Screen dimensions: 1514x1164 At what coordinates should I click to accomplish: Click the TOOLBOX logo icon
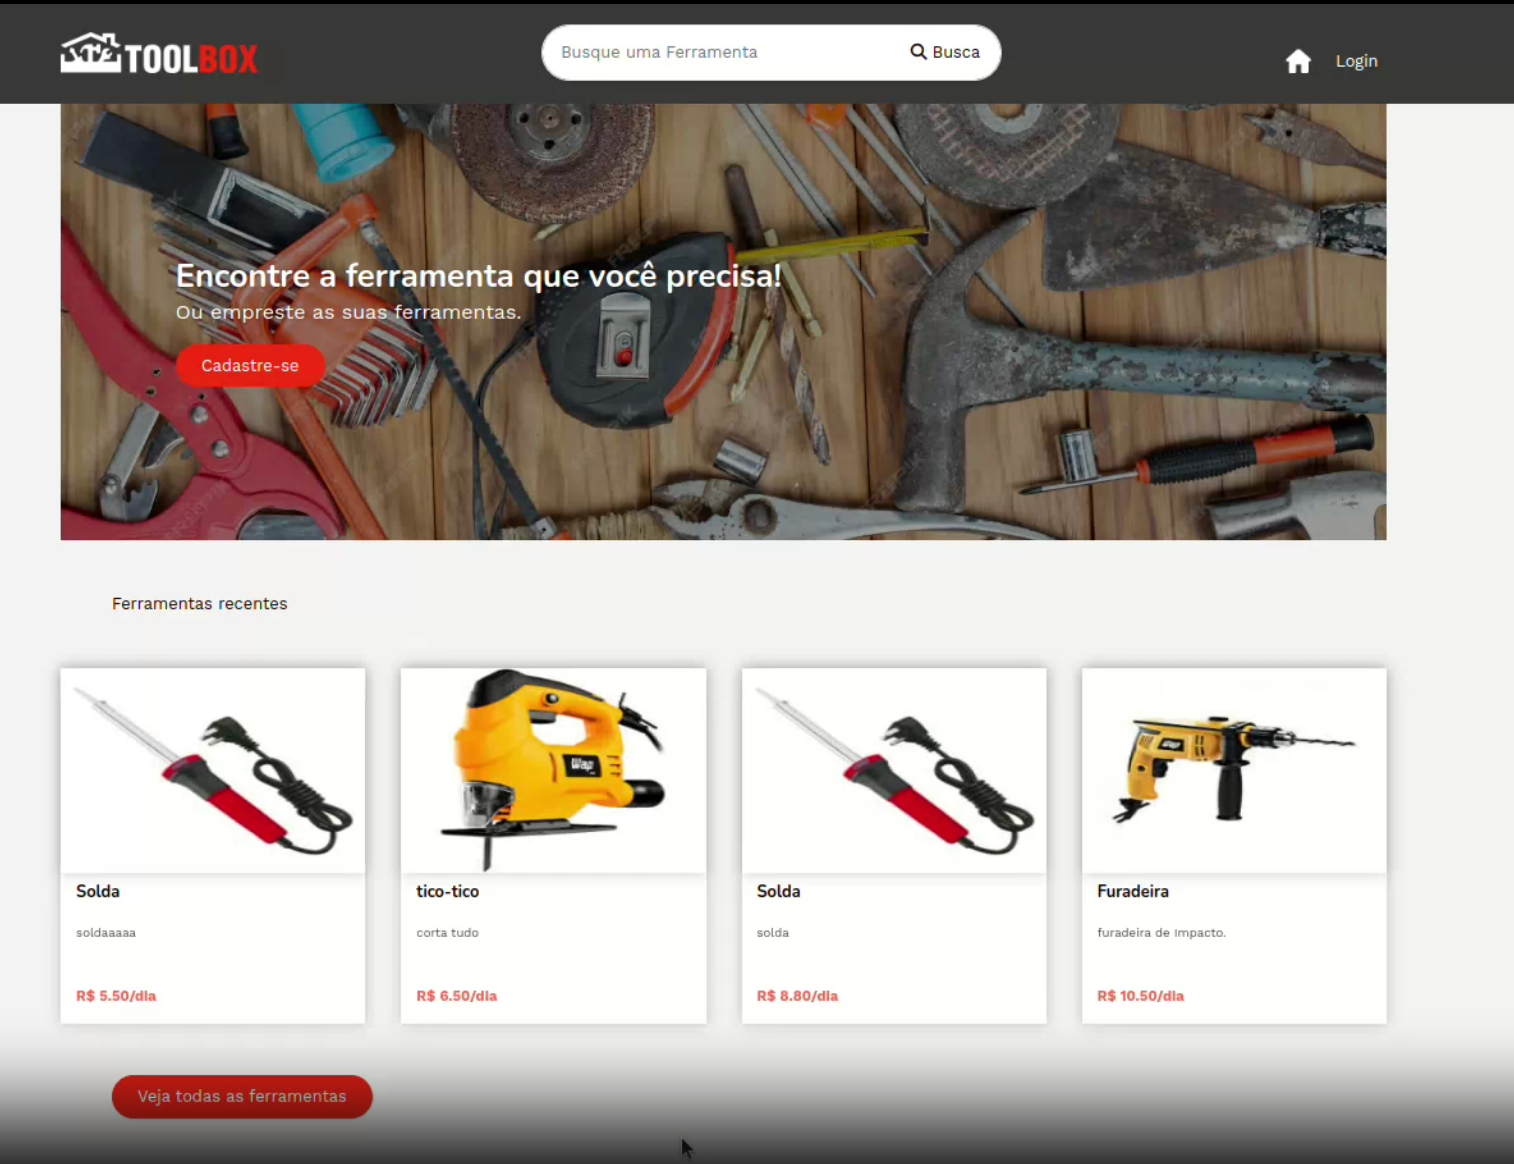[88, 54]
